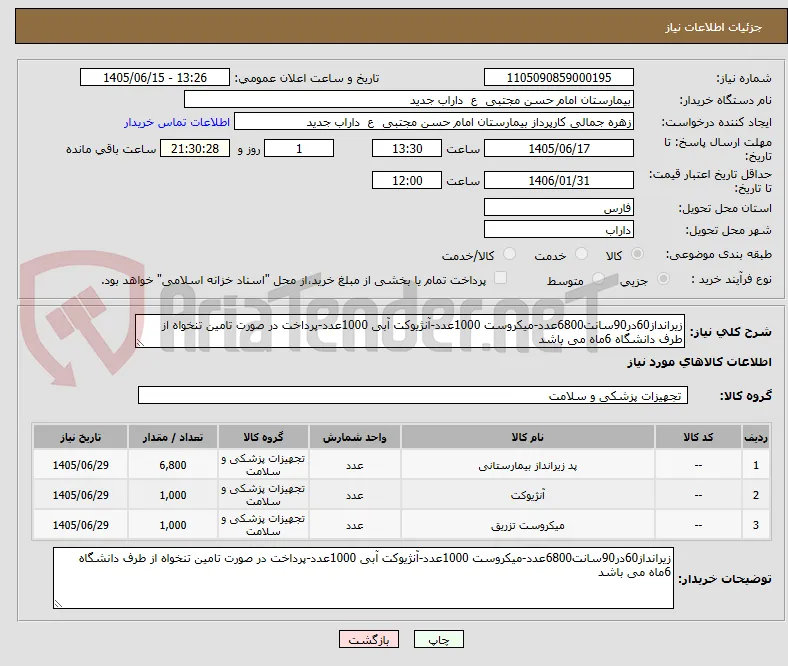Click the deadline time field 13:30
Screen dimensions: 788x666
tap(407, 148)
